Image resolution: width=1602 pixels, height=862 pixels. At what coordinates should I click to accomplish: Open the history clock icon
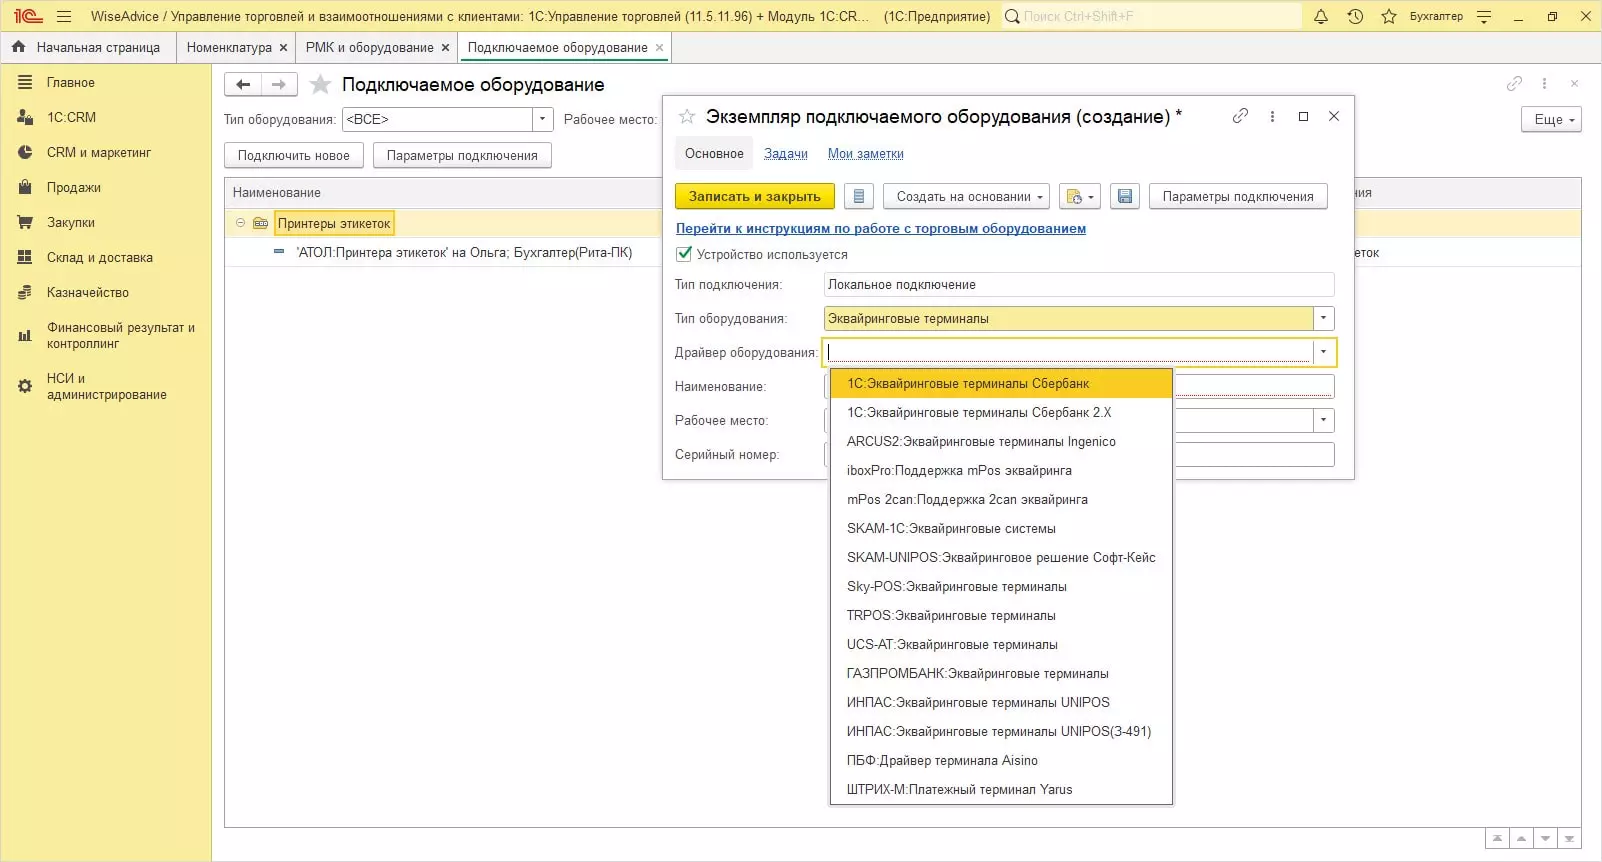1355,17
